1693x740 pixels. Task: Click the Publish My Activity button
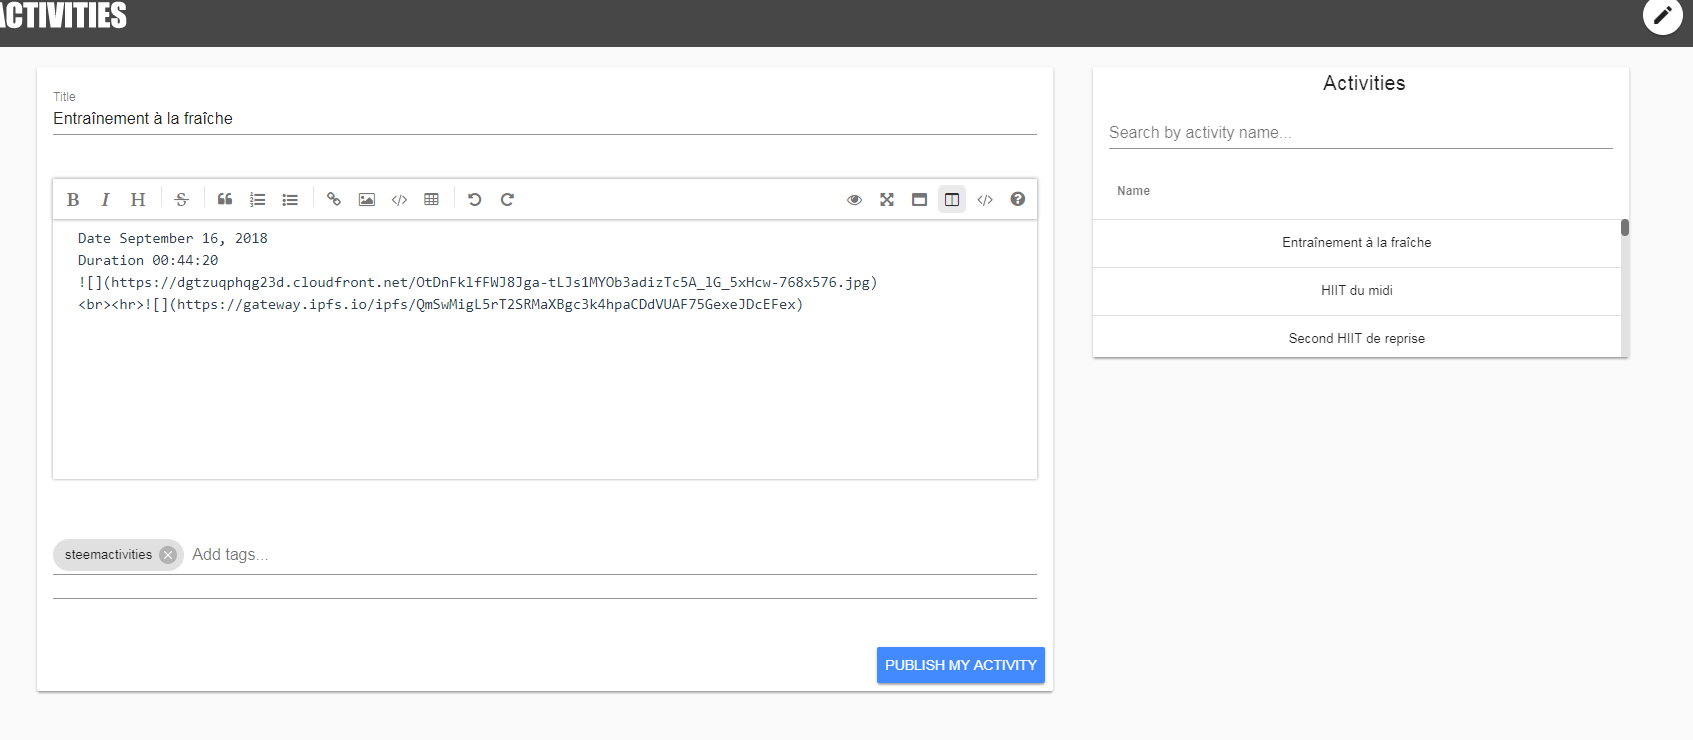tap(960, 665)
